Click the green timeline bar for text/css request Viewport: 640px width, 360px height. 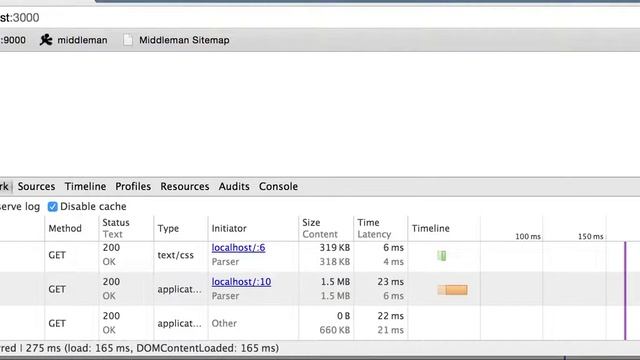[x=442, y=256]
